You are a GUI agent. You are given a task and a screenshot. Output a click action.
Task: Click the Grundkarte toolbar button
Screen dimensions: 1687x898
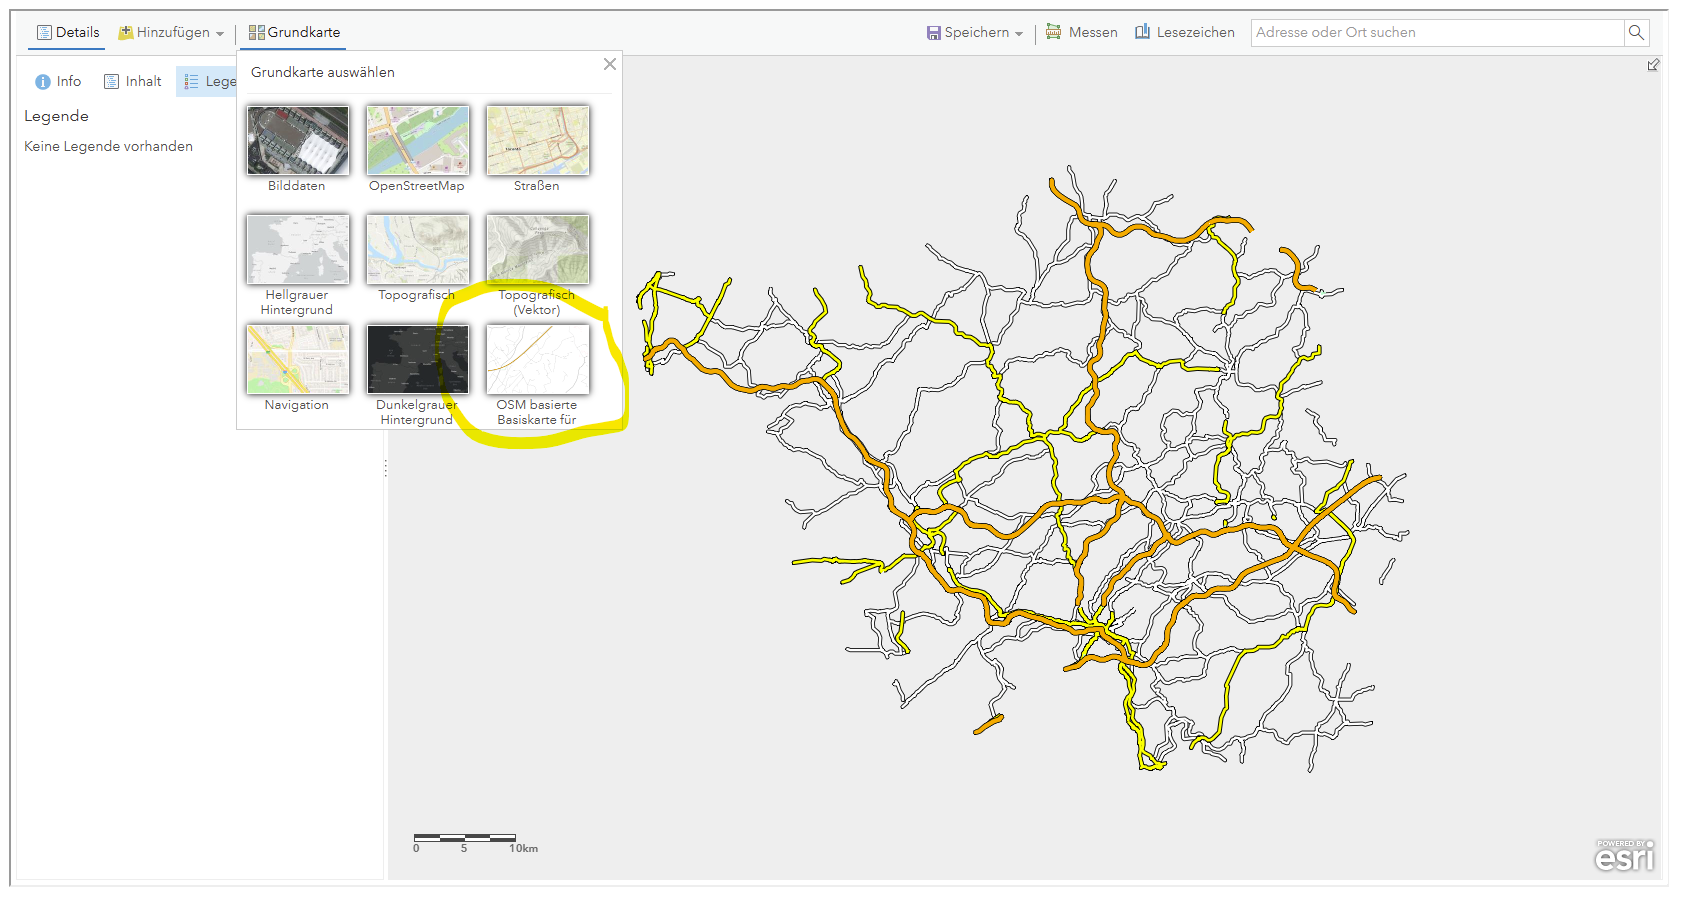(x=294, y=32)
